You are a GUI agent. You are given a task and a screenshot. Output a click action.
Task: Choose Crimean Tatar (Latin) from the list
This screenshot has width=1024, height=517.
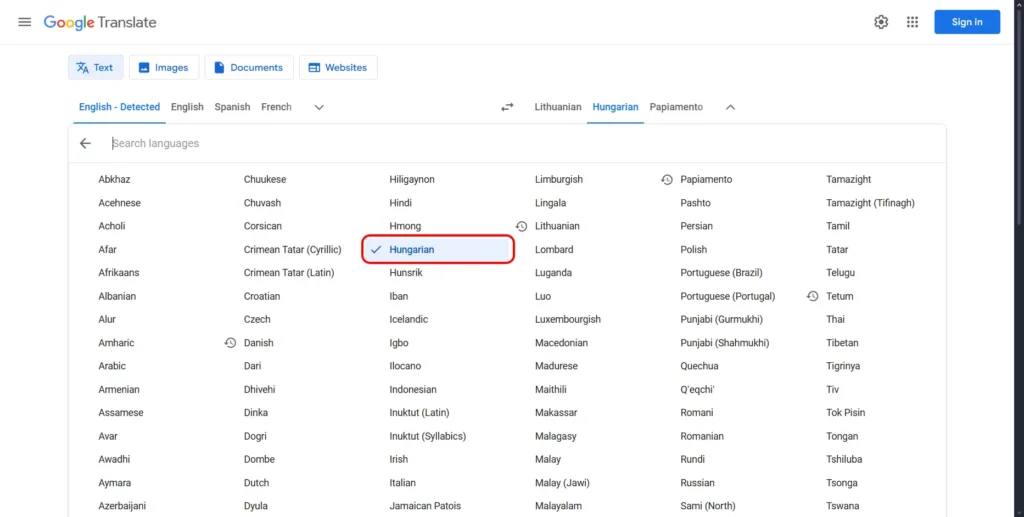(289, 273)
